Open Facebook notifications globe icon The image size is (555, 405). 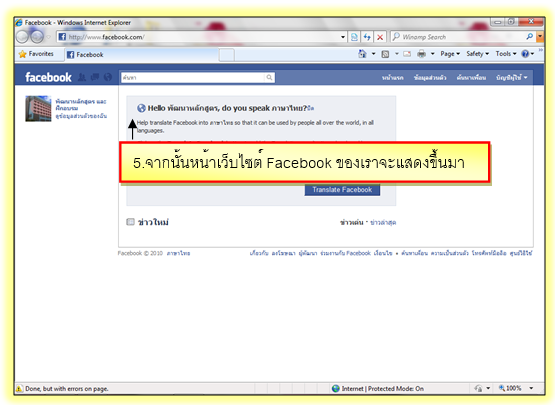pyautogui.click(x=108, y=77)
